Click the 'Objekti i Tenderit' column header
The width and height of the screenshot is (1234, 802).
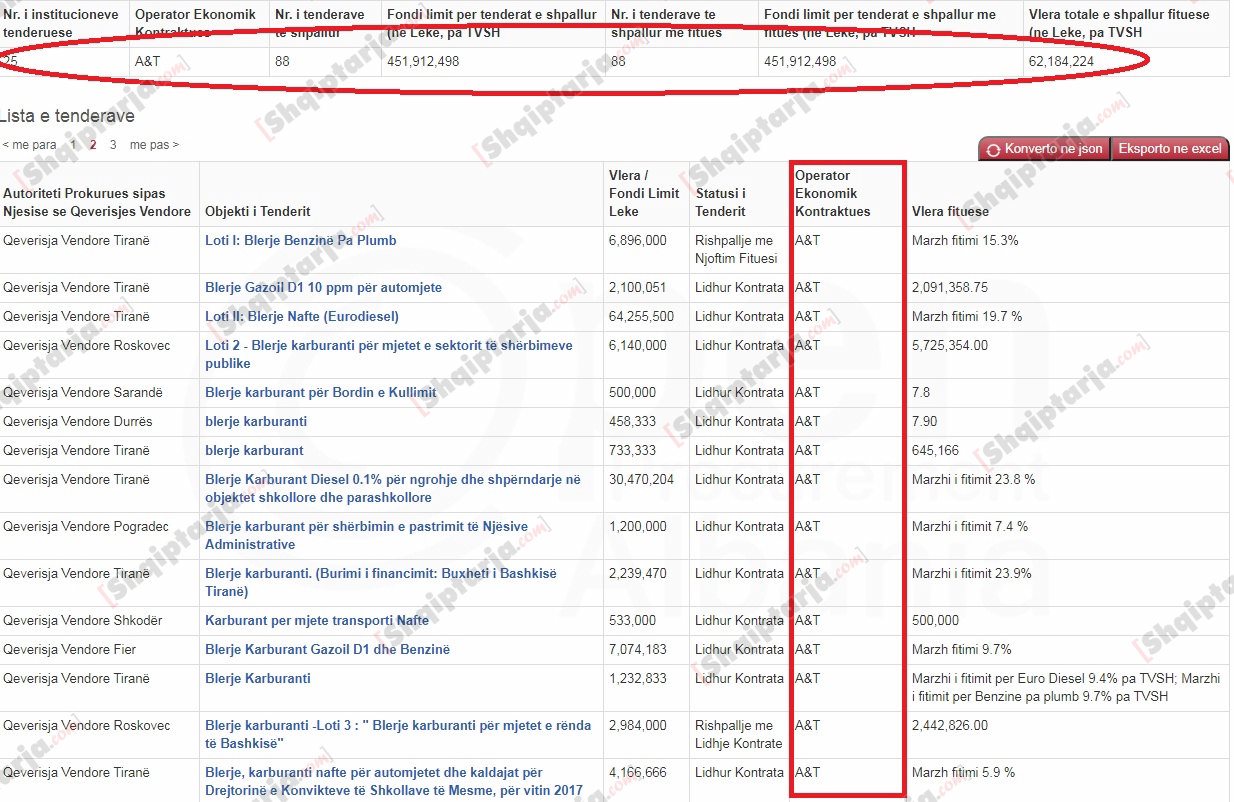point(257,211)
